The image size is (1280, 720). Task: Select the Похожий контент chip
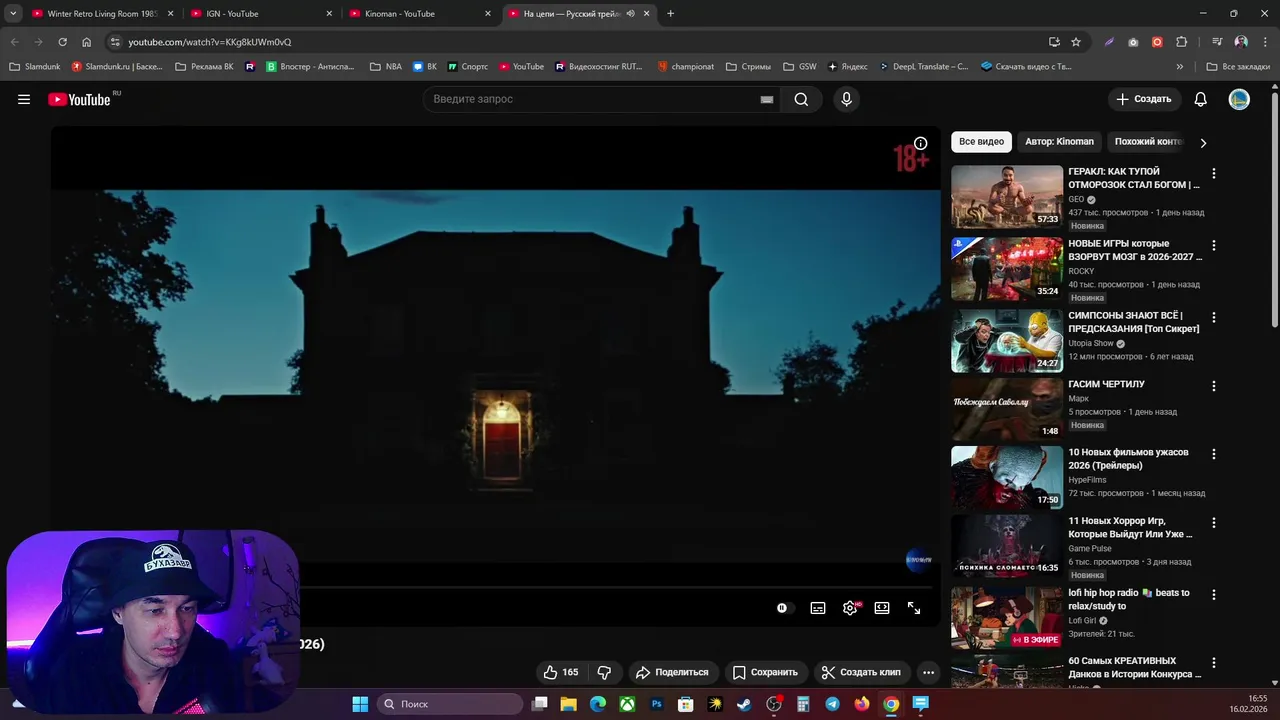[1148, 142]
